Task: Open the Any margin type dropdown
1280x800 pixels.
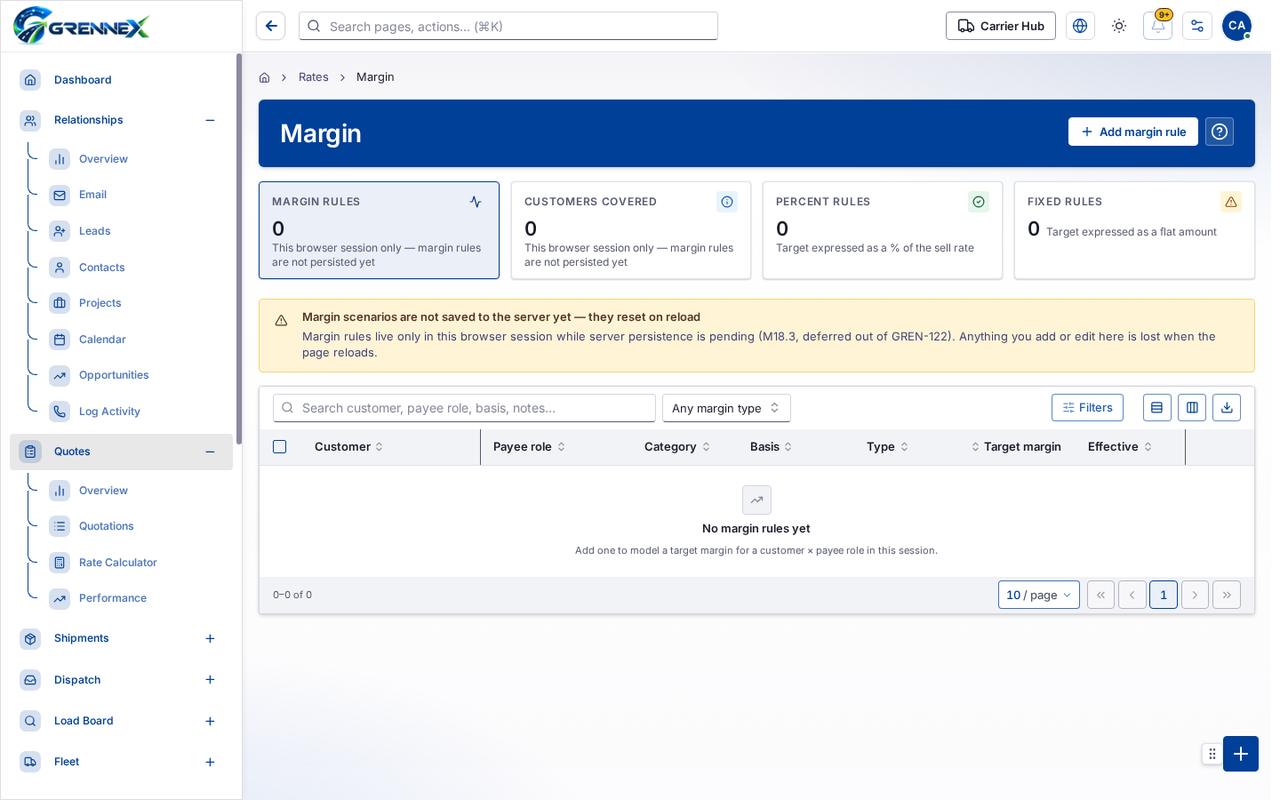Action: pos(726,408)
